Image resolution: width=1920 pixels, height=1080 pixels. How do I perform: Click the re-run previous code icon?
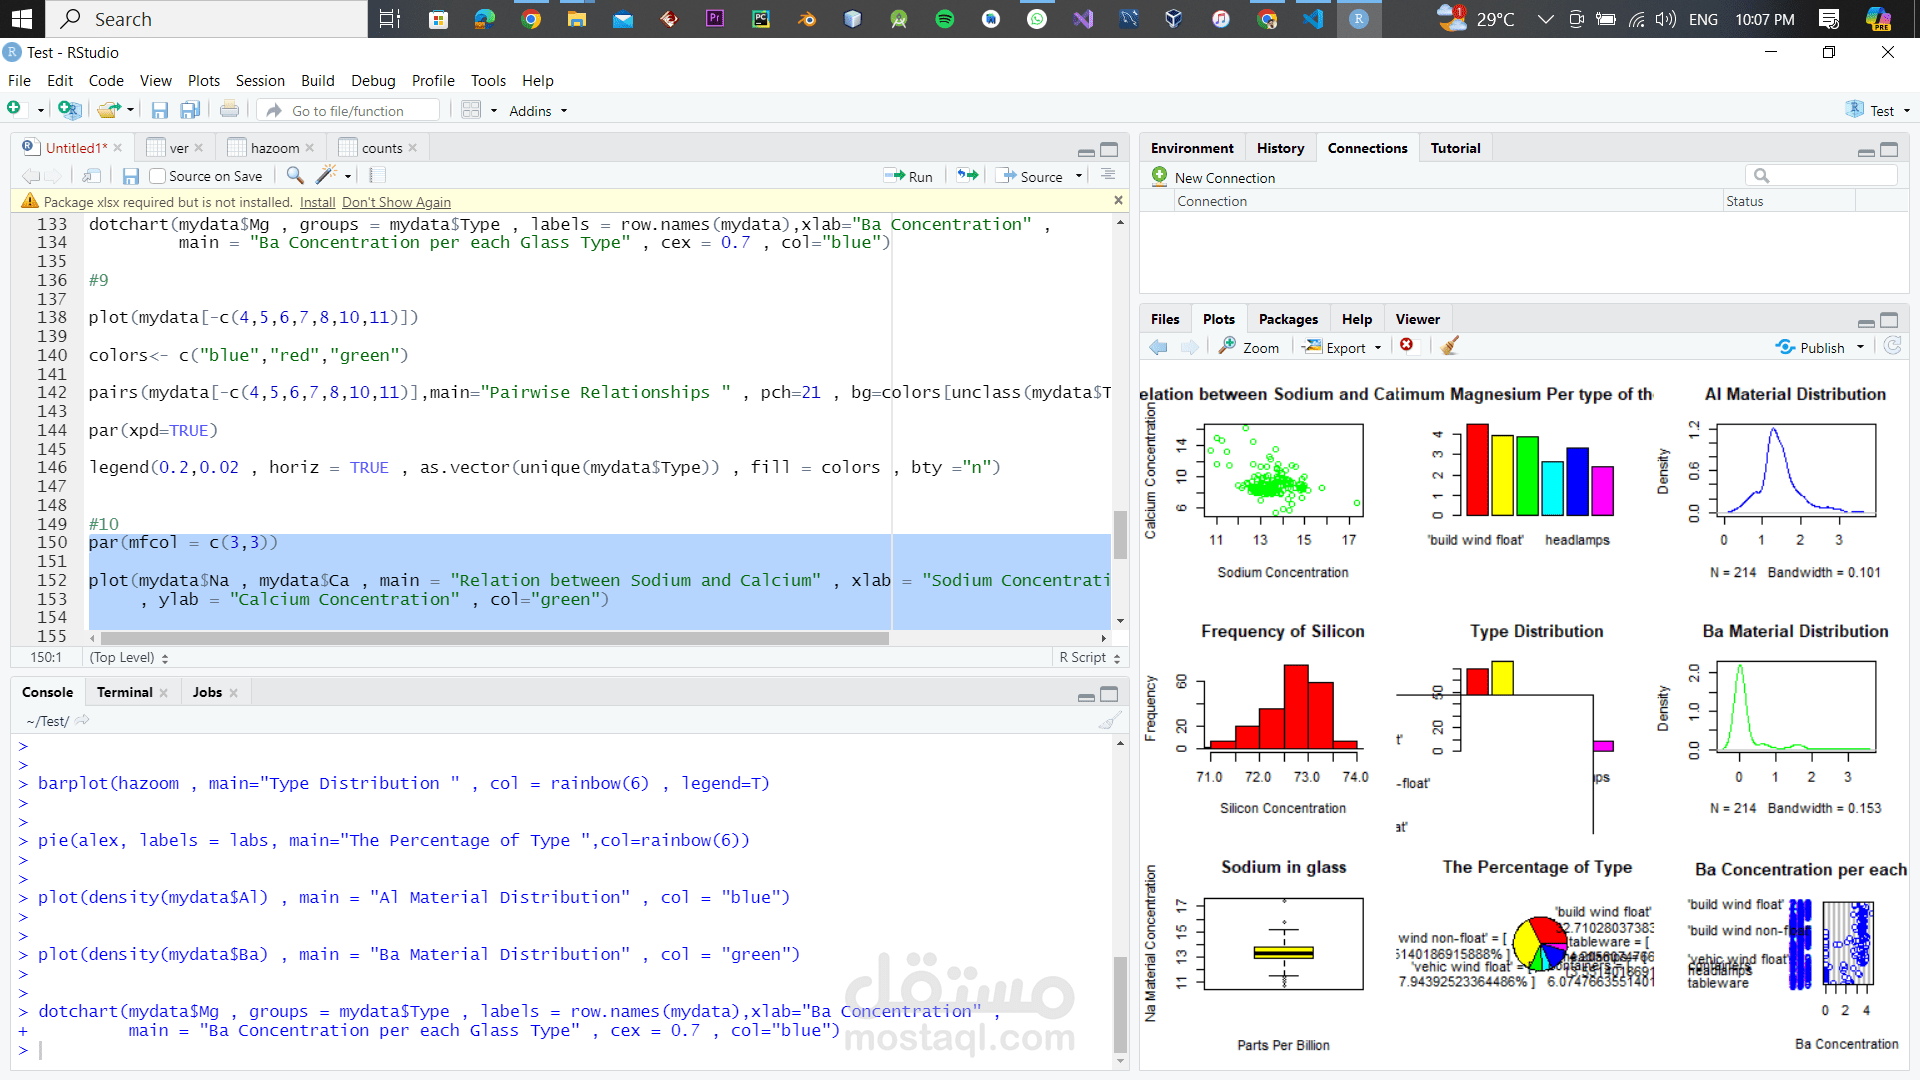tap(967, 176)
